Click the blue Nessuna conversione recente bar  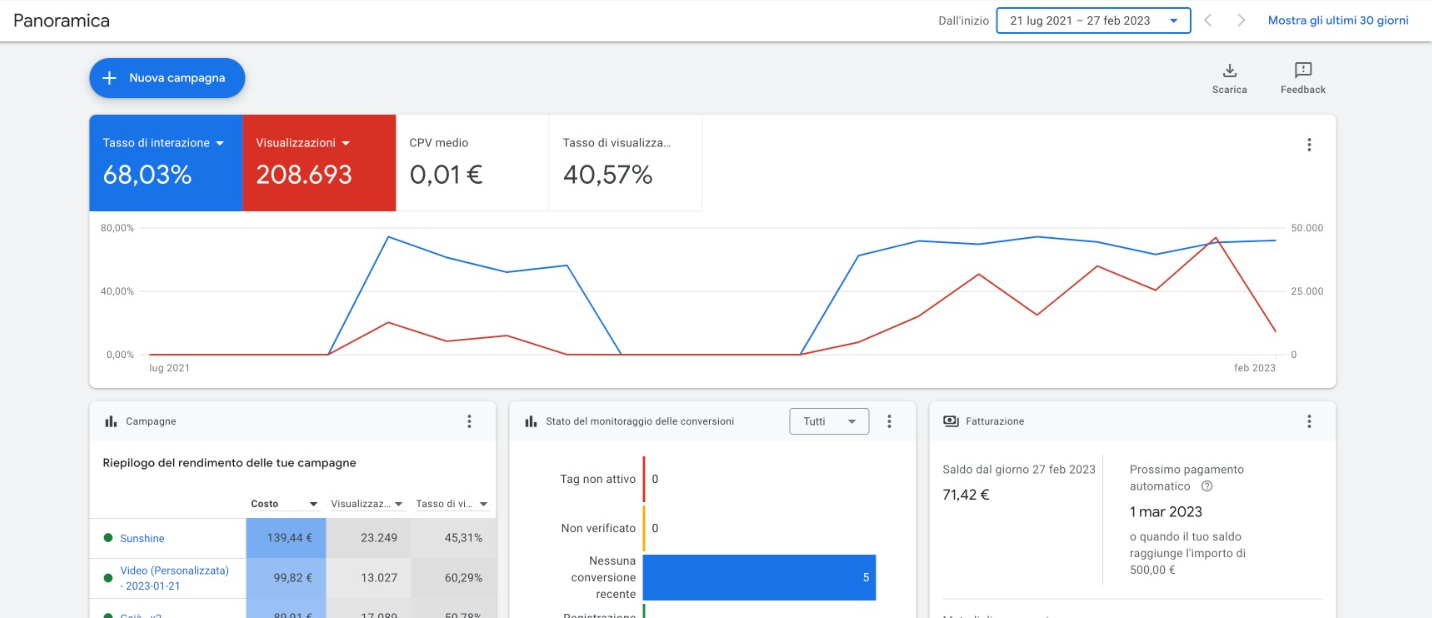[758, 578]
